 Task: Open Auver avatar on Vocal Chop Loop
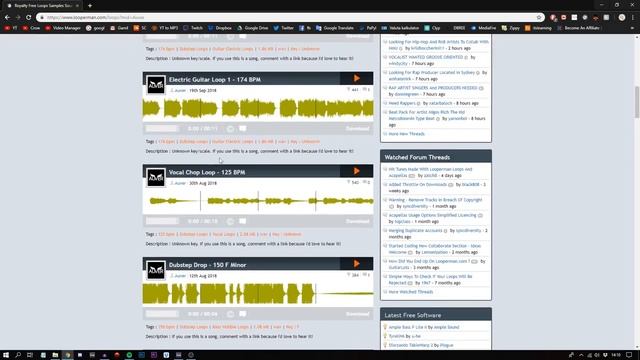[x=156, y=178]
